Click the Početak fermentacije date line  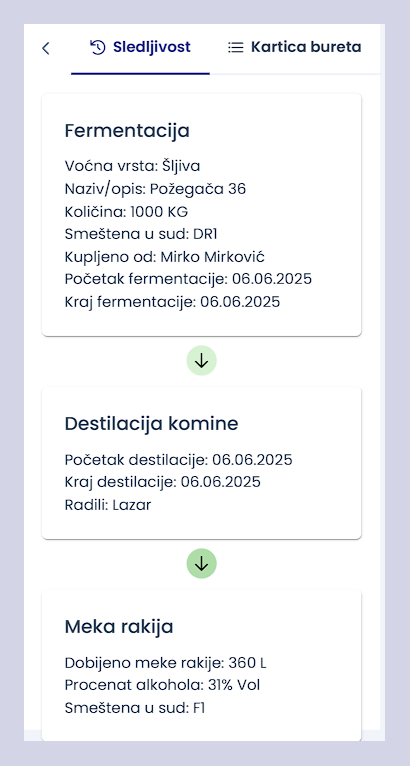(188, 279)
